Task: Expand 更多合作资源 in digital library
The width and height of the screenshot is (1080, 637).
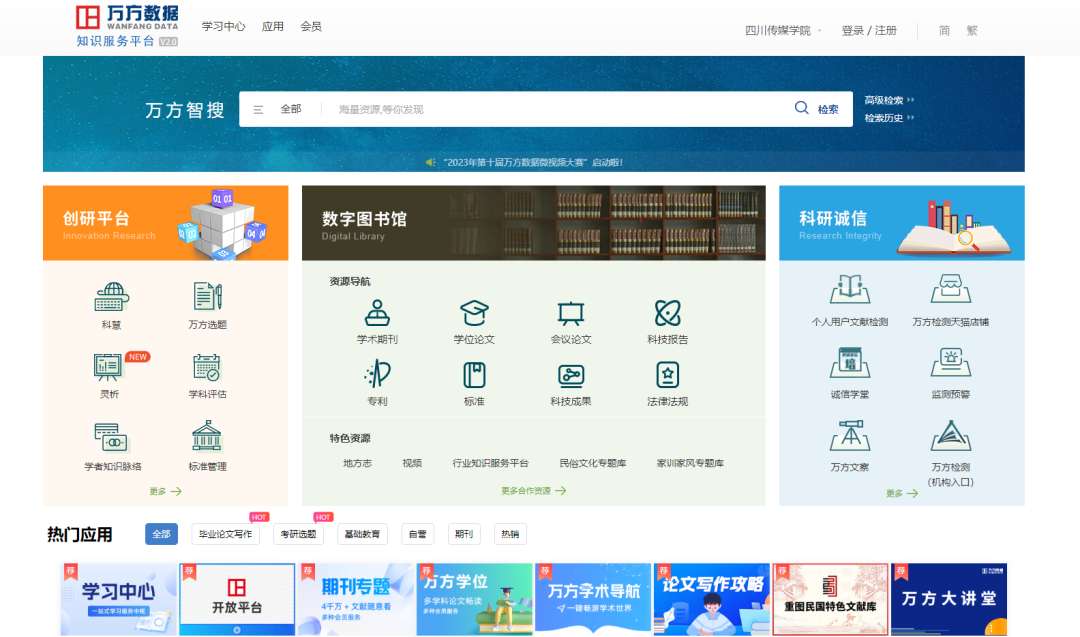Action: pos(533,491)
